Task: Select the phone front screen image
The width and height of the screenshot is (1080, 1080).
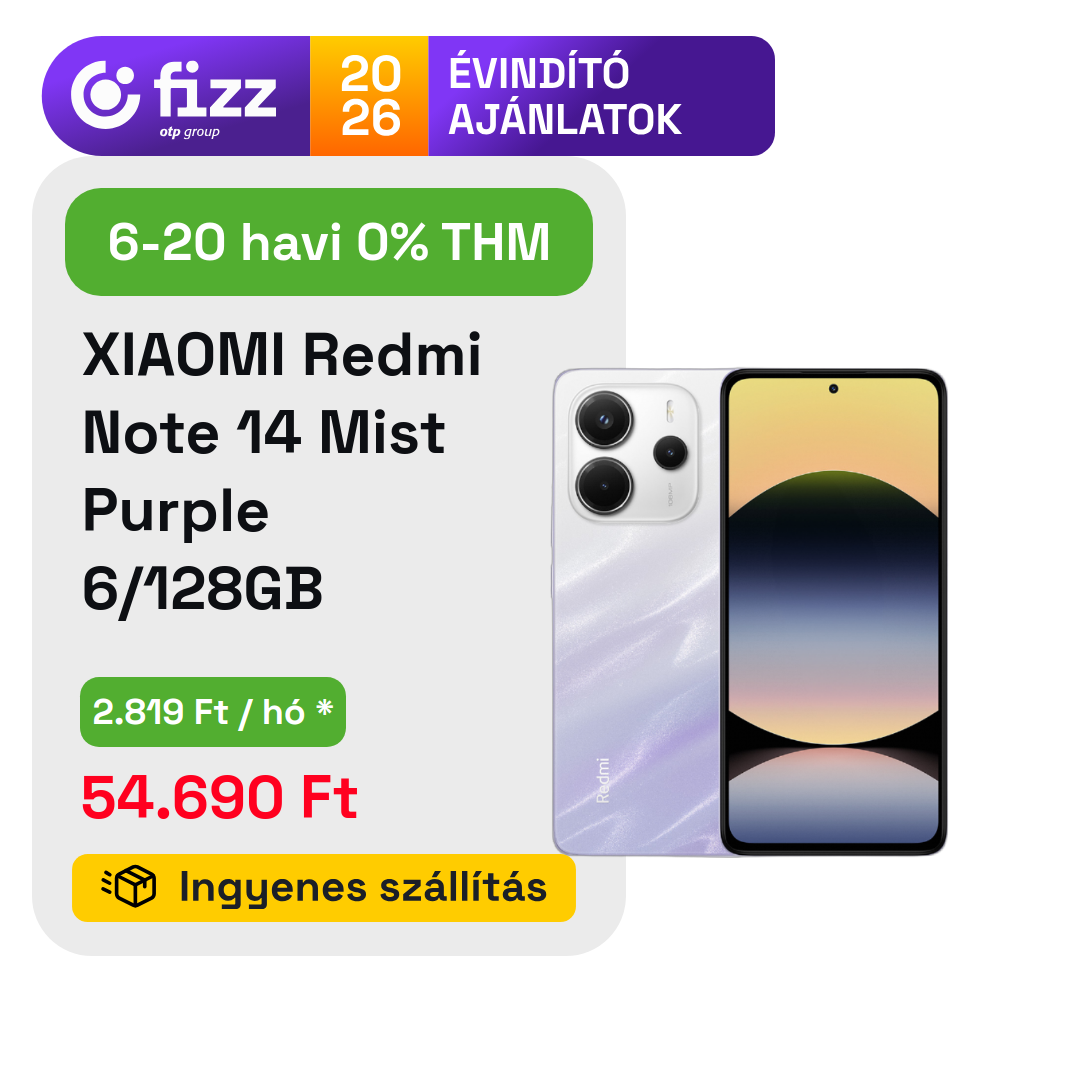Action: (x=833, y=612)
